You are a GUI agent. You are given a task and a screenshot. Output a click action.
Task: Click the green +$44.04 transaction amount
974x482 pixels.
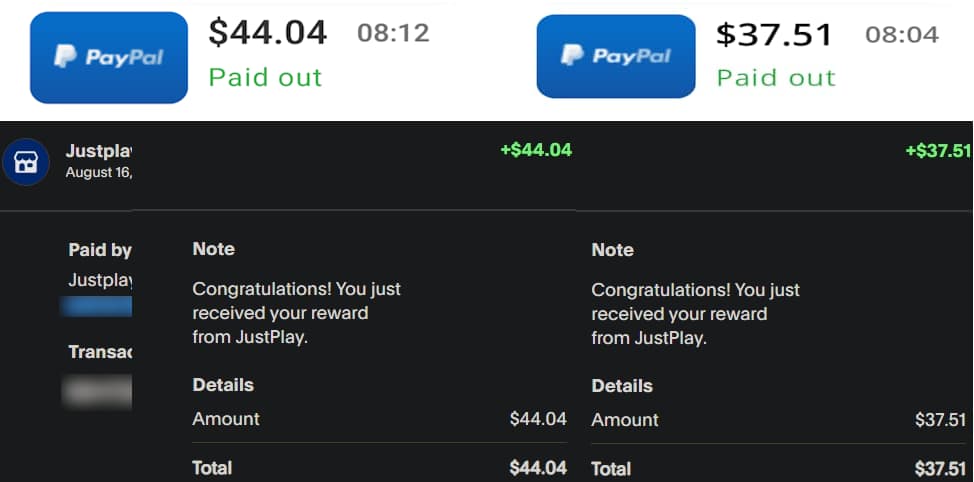click(x=536, y=150)
